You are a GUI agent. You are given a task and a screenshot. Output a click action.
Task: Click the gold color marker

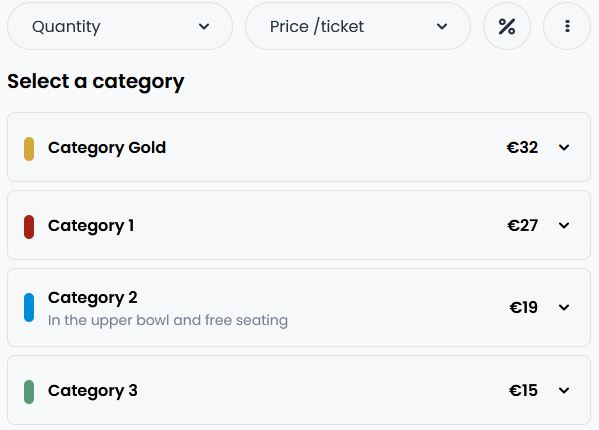tap(29, 149)
